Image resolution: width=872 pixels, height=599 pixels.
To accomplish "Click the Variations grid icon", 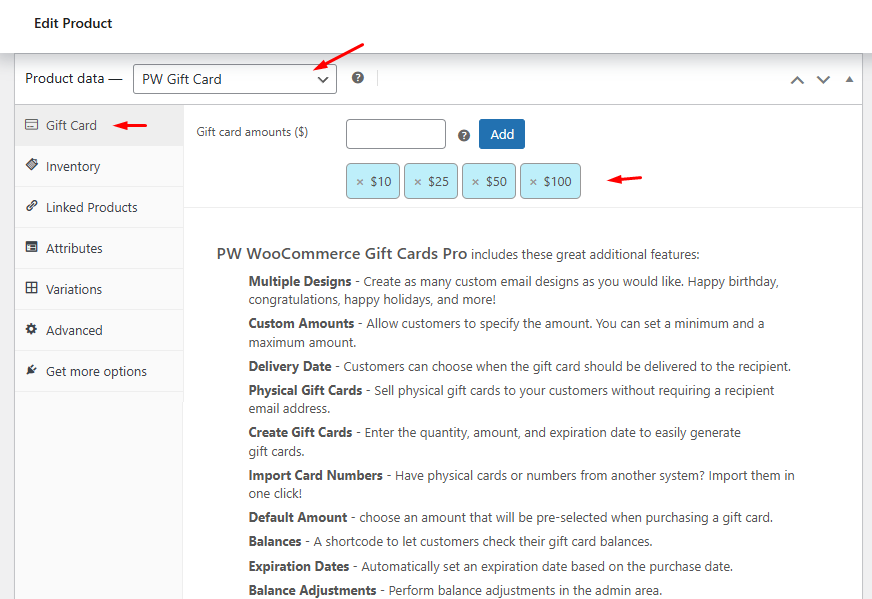I will coord(32,288).
